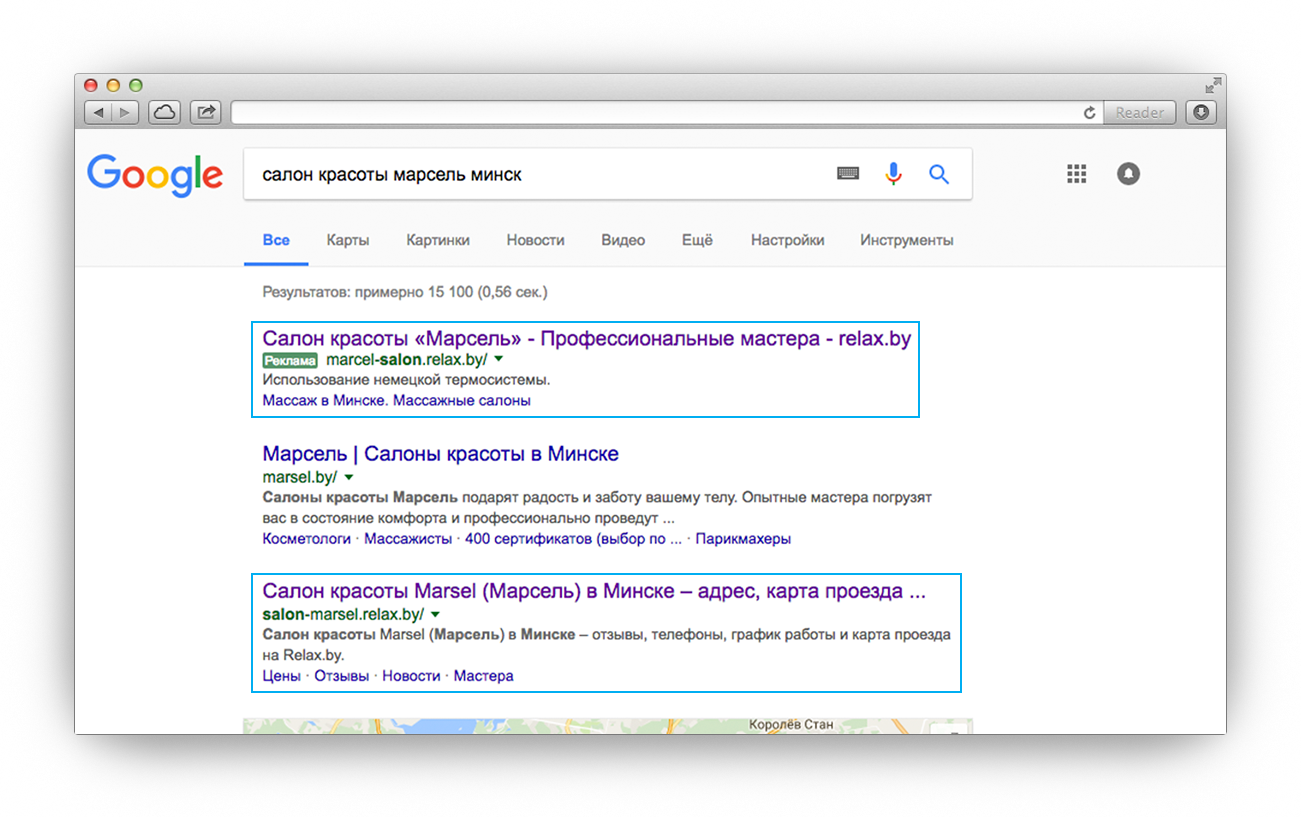The image size is (1301, 817).
Task: Click the Google logo
Action: (155, 176)
